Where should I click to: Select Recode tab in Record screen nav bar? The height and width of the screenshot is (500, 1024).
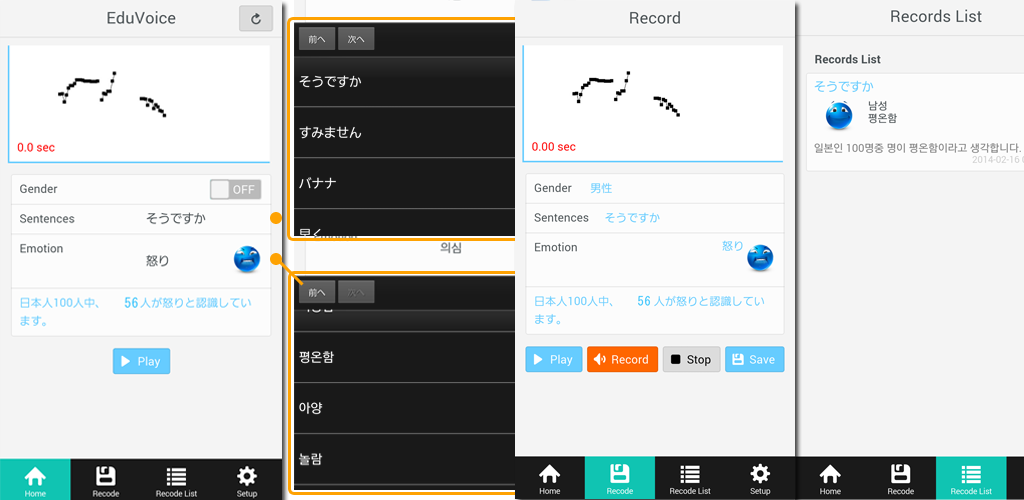620,480
